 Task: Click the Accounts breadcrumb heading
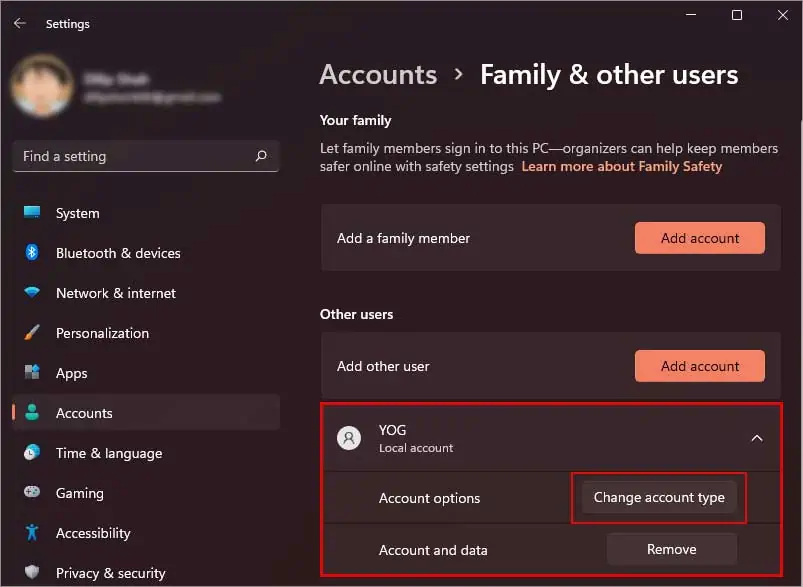coord(378,74)
